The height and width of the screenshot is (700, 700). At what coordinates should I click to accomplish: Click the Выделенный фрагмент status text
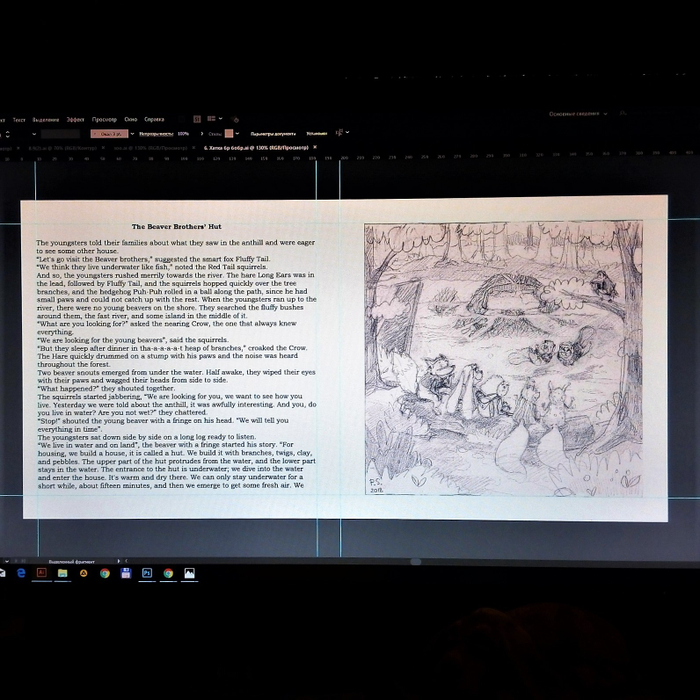pos(71,562)
